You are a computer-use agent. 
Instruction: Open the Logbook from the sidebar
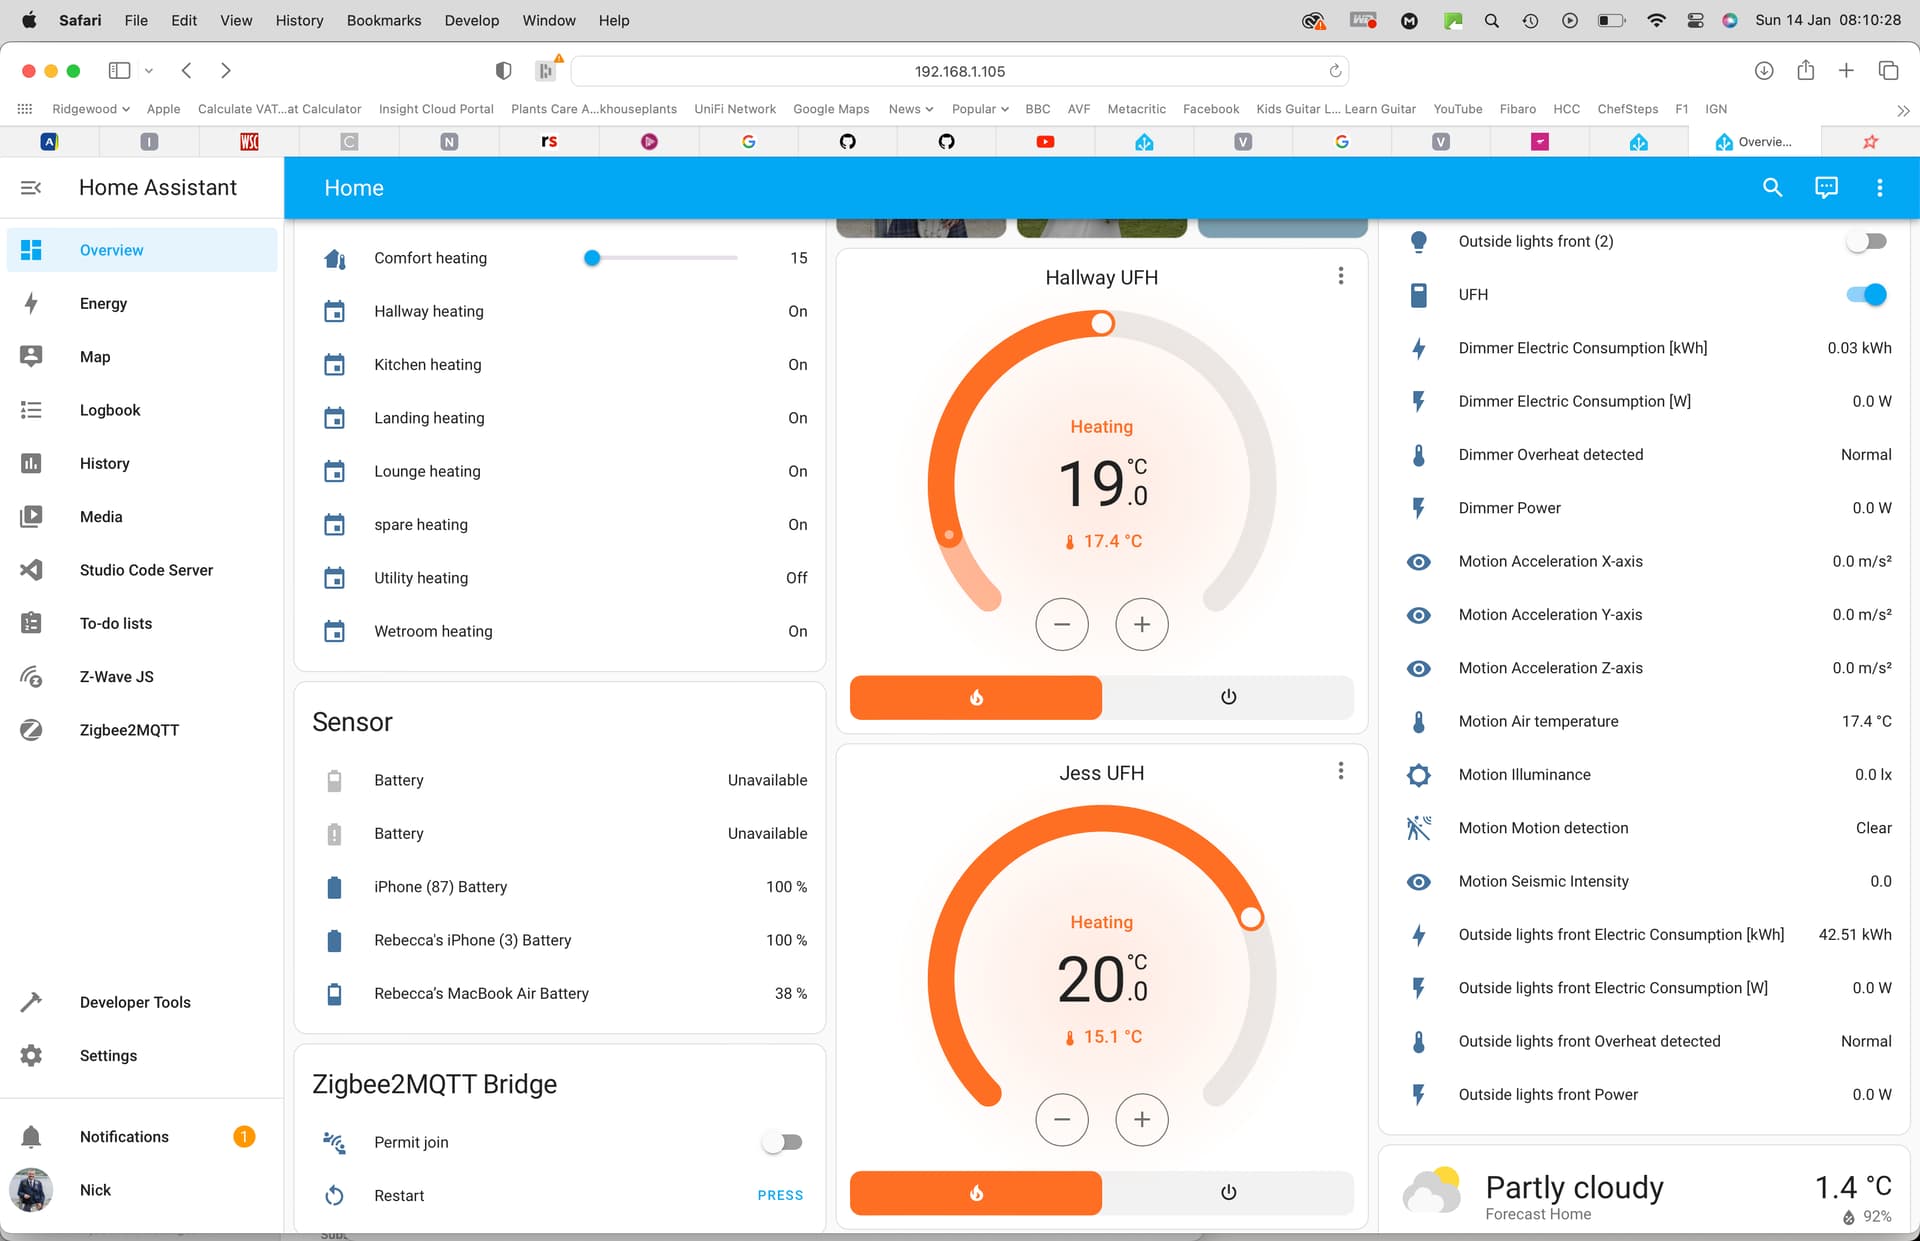pyautogui.click(x=31, y=410)
